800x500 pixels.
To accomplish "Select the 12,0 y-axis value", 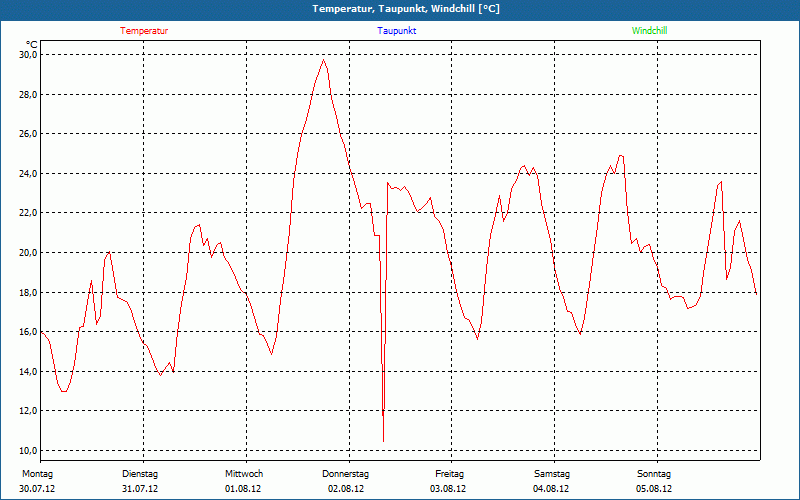I will (28, 411).
